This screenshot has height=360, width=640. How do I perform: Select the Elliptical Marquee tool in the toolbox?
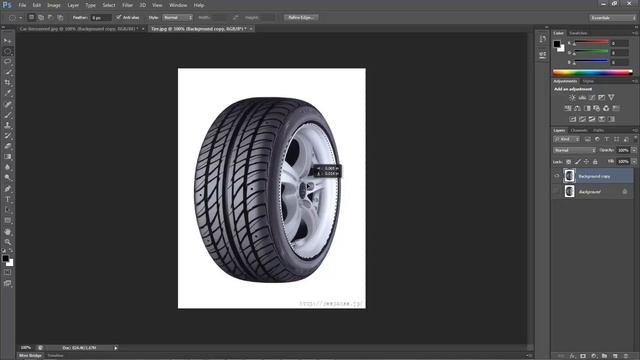click(7, 51)
